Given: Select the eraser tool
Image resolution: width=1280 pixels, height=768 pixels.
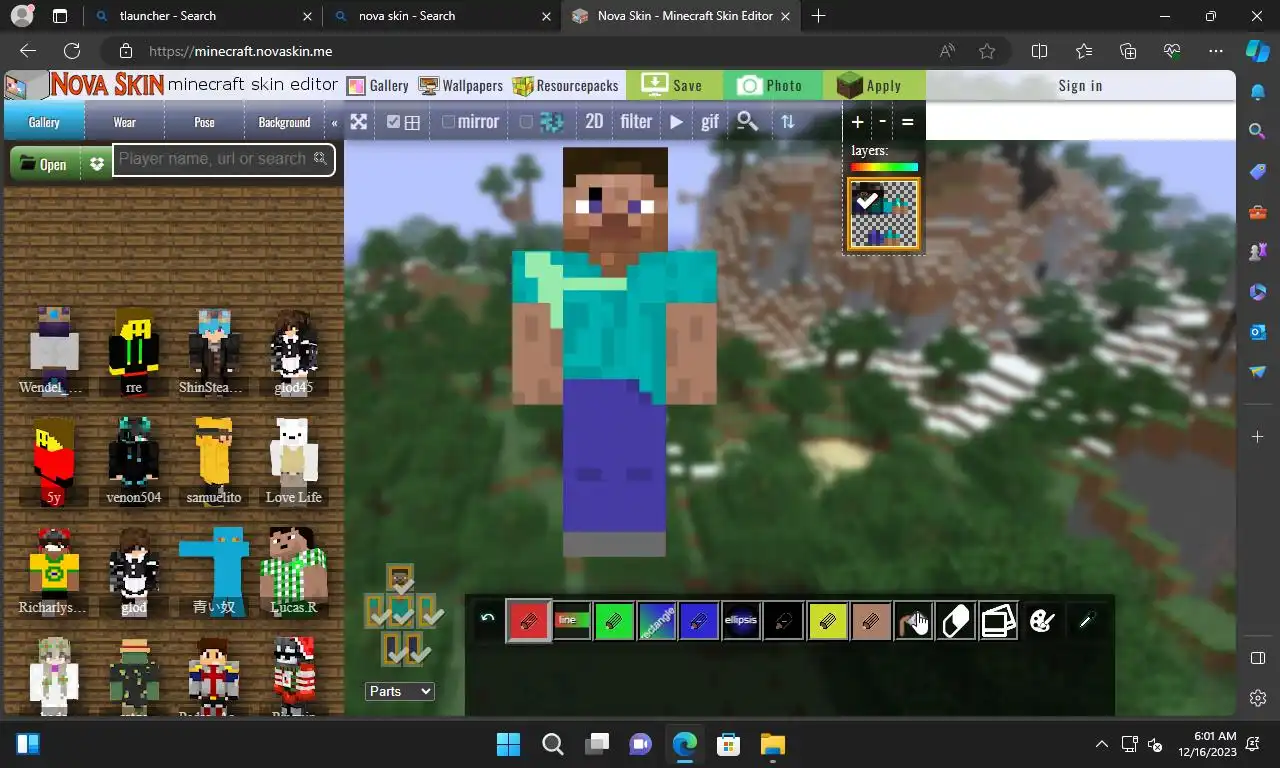Looking at the screenshot, I should pyautogui.click(x=956, y=621).
